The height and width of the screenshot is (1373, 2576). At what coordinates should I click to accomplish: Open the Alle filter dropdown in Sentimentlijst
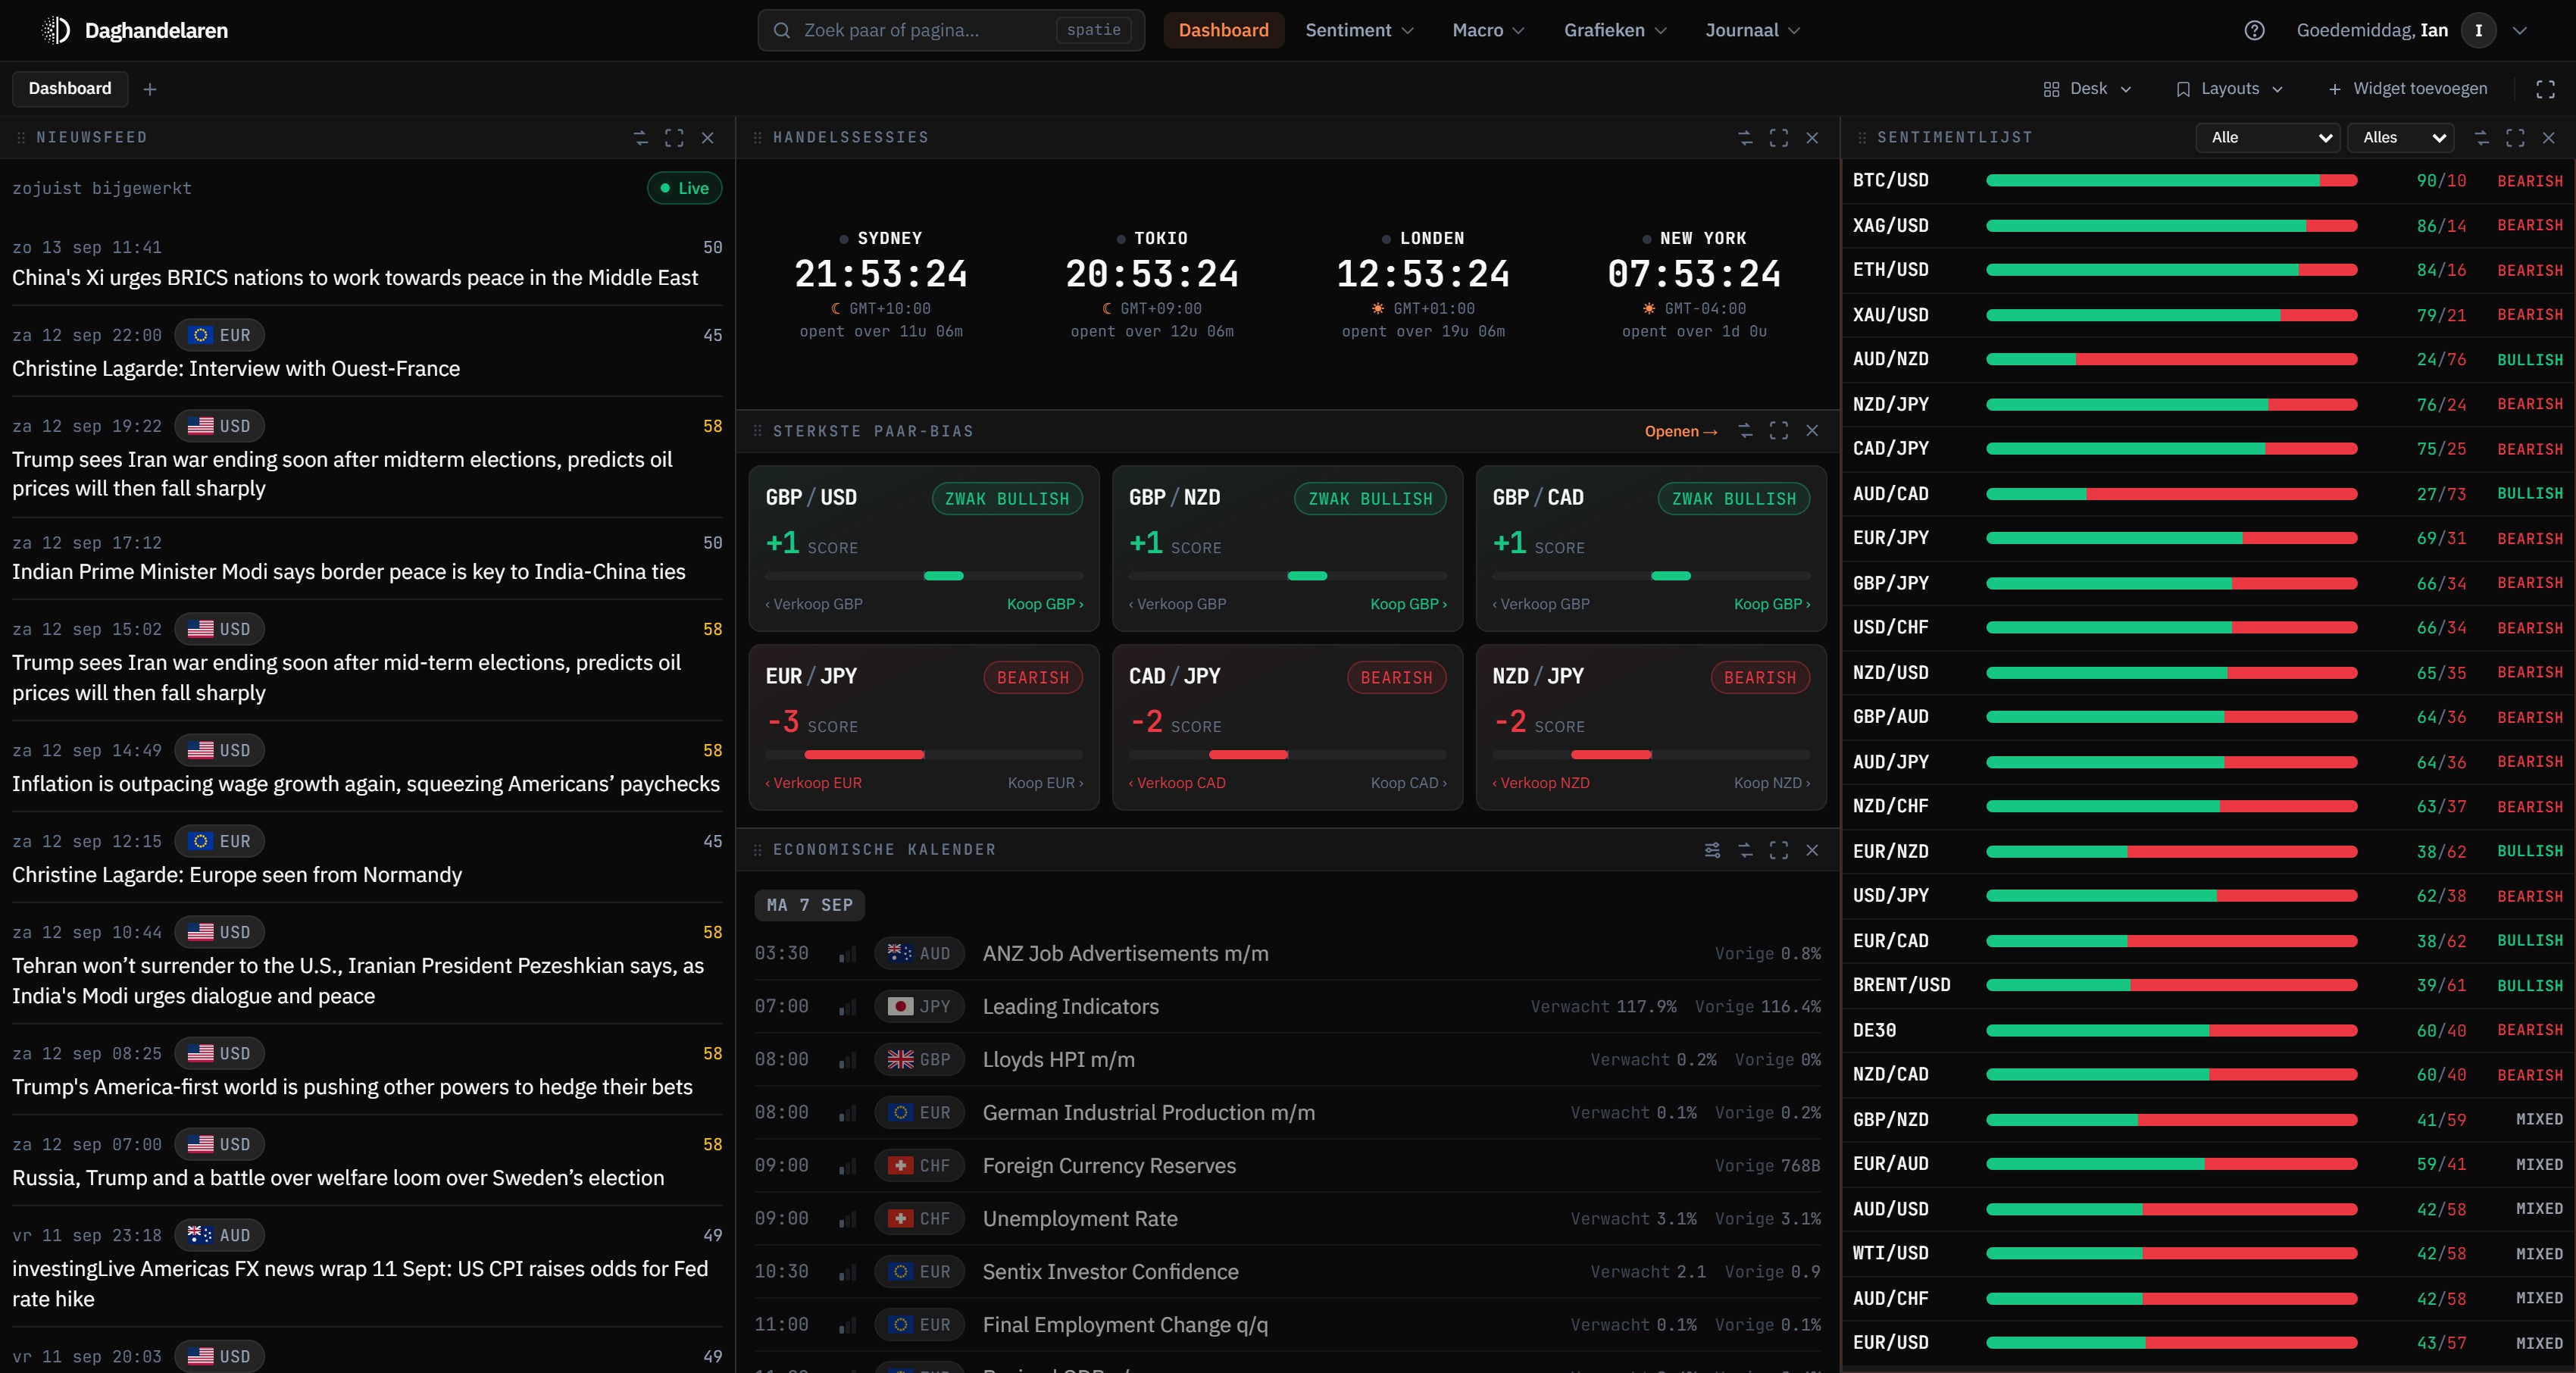[x=2268, y=138]
